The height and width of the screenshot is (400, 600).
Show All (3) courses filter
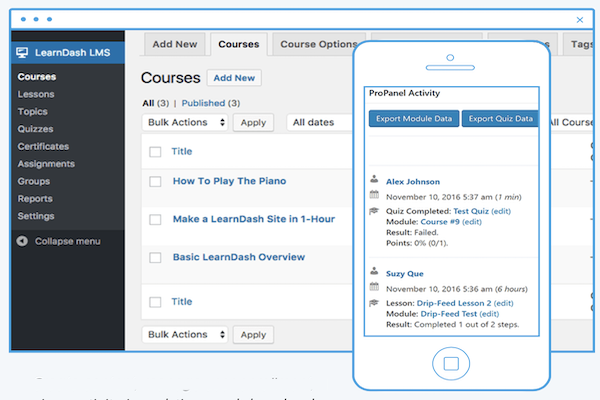pyautogui.click(x=155, y=103)
